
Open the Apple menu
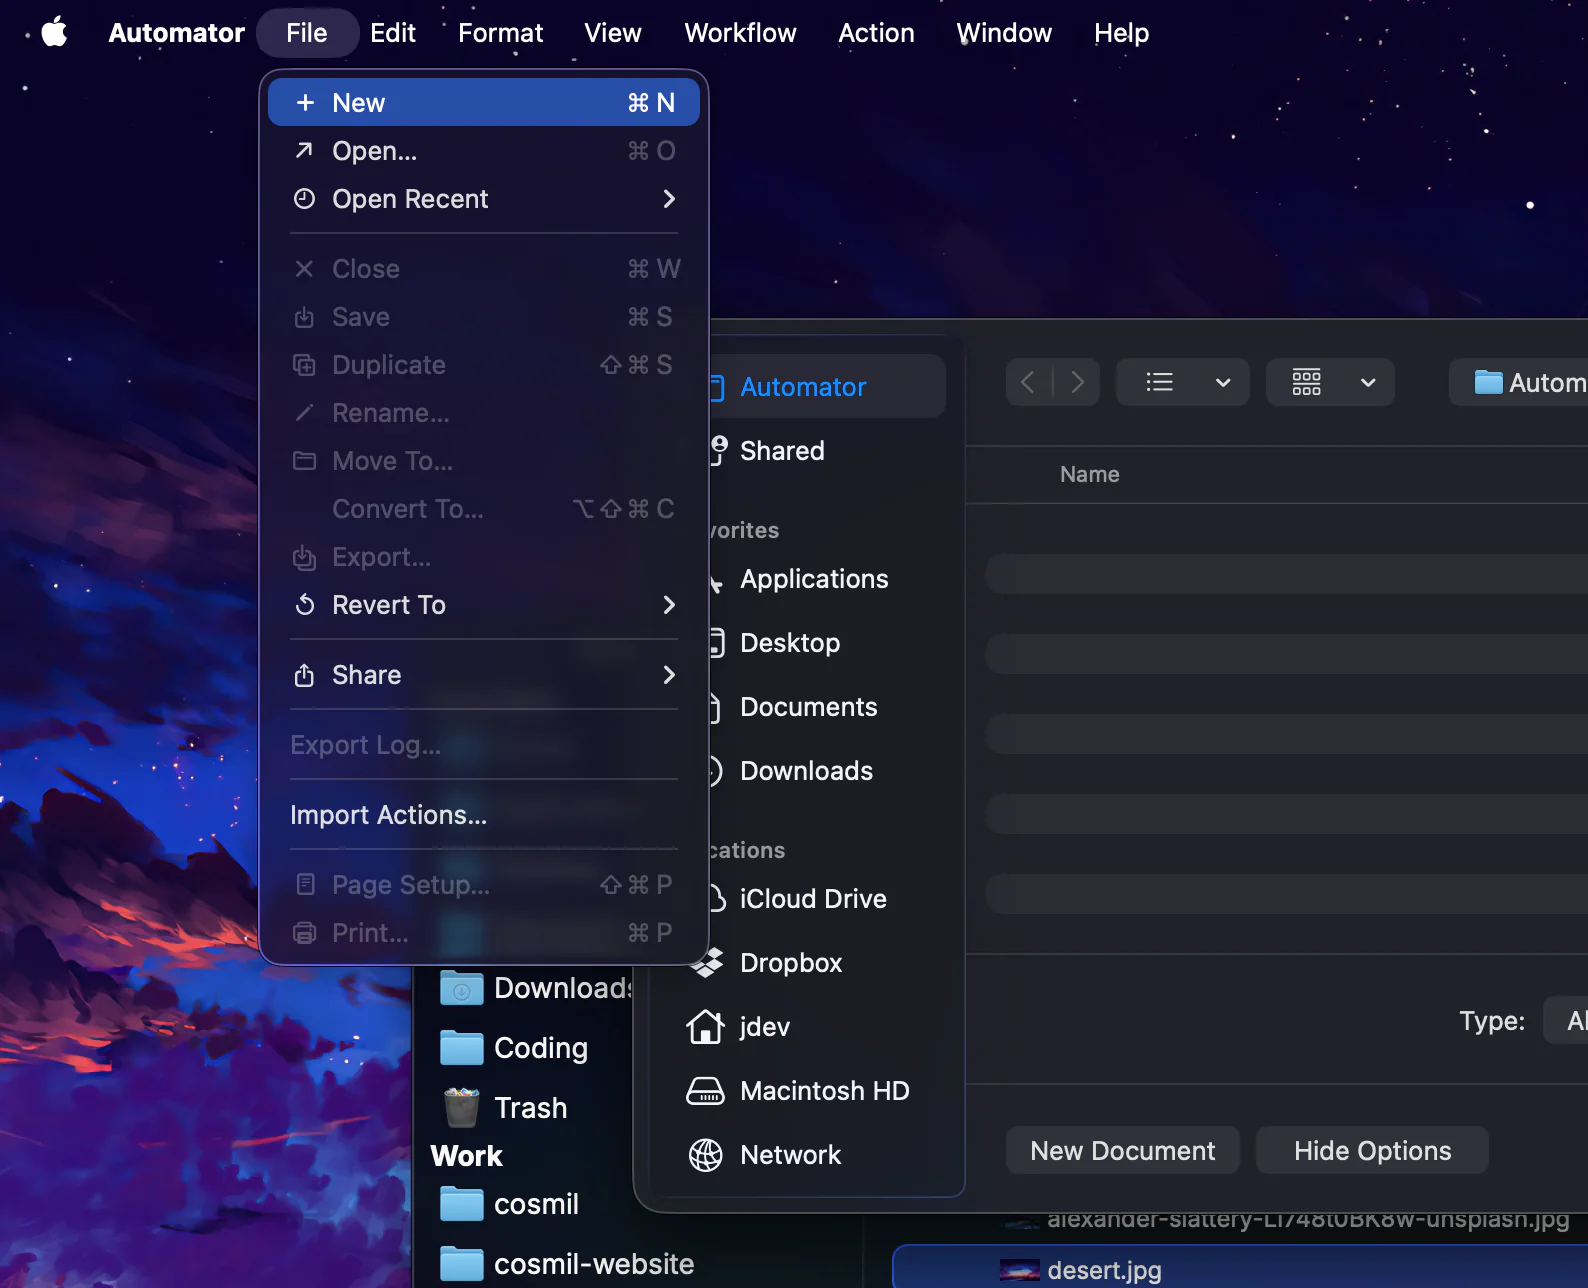pyautogui.click(x=55, y=32)
